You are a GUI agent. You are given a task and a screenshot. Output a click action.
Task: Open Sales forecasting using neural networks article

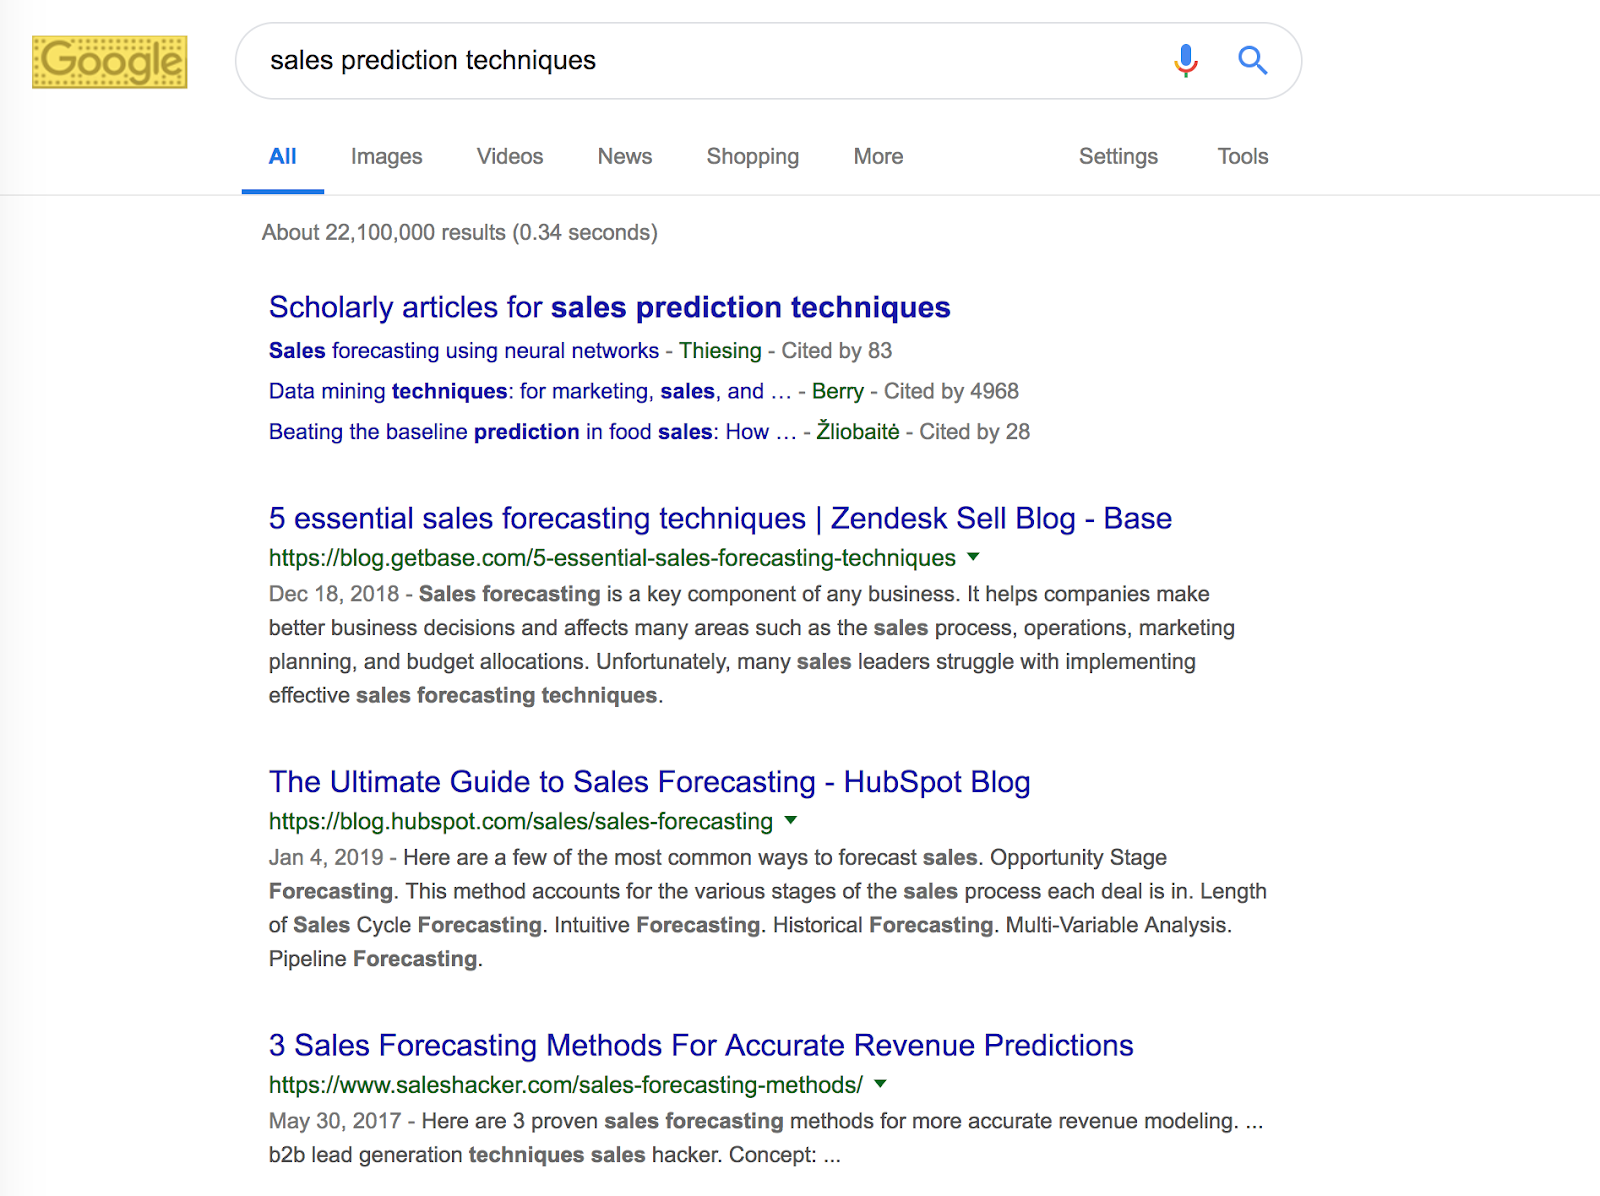click(x=464, y=351)
